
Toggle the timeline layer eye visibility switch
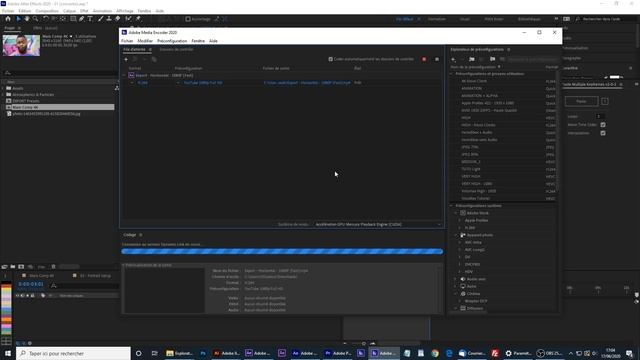18,296
